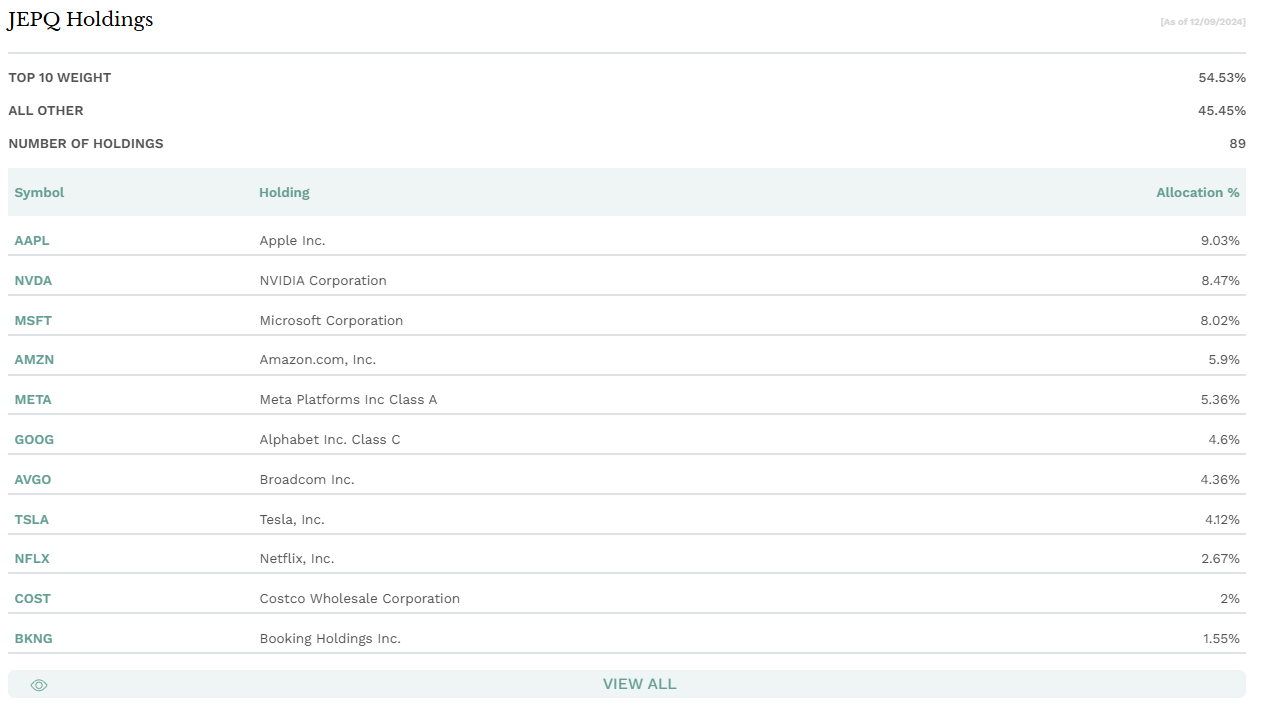Open the META symbol link
The height and width of the screenshot is (705, 1264).
(33, 400)
